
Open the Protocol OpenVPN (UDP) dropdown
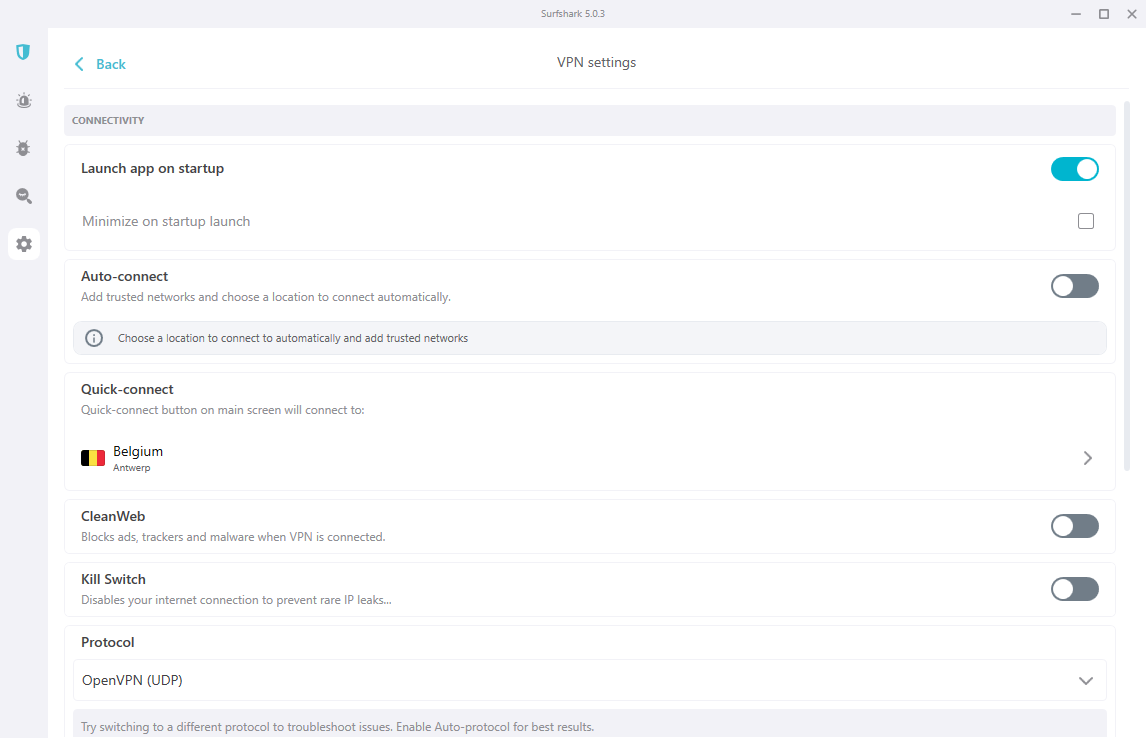coord(590,680)
